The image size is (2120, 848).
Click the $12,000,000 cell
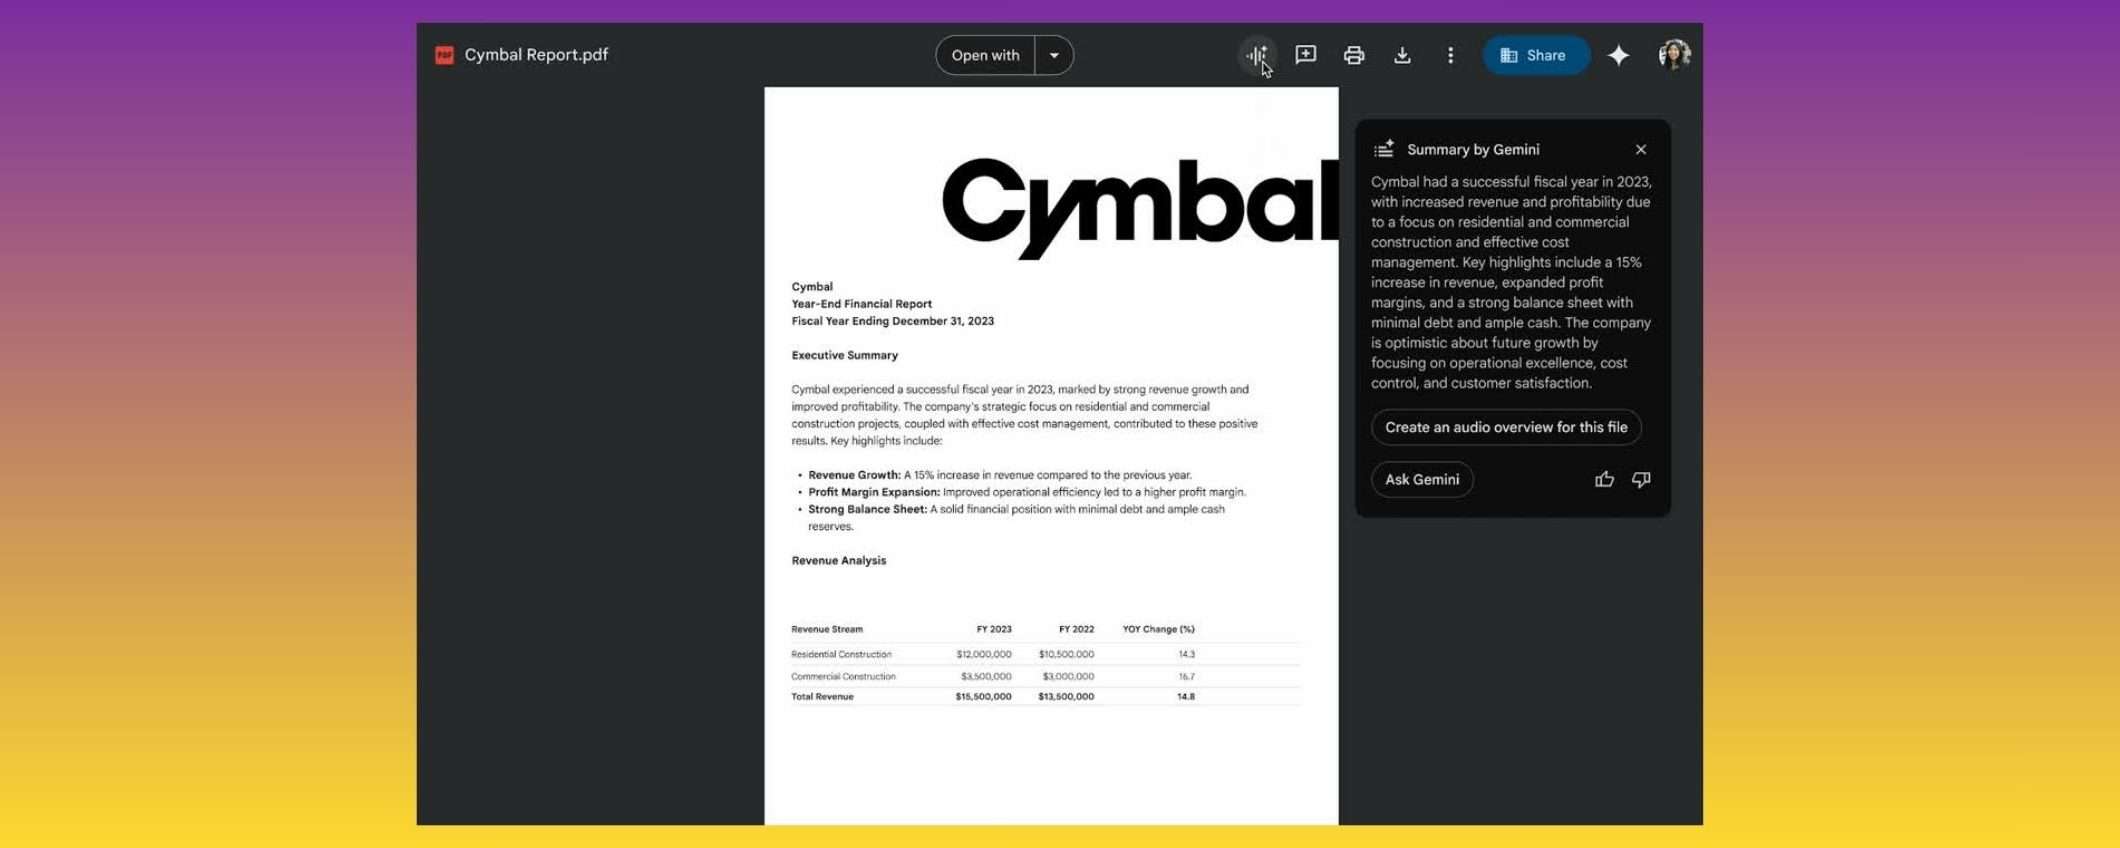pos(984,654)
